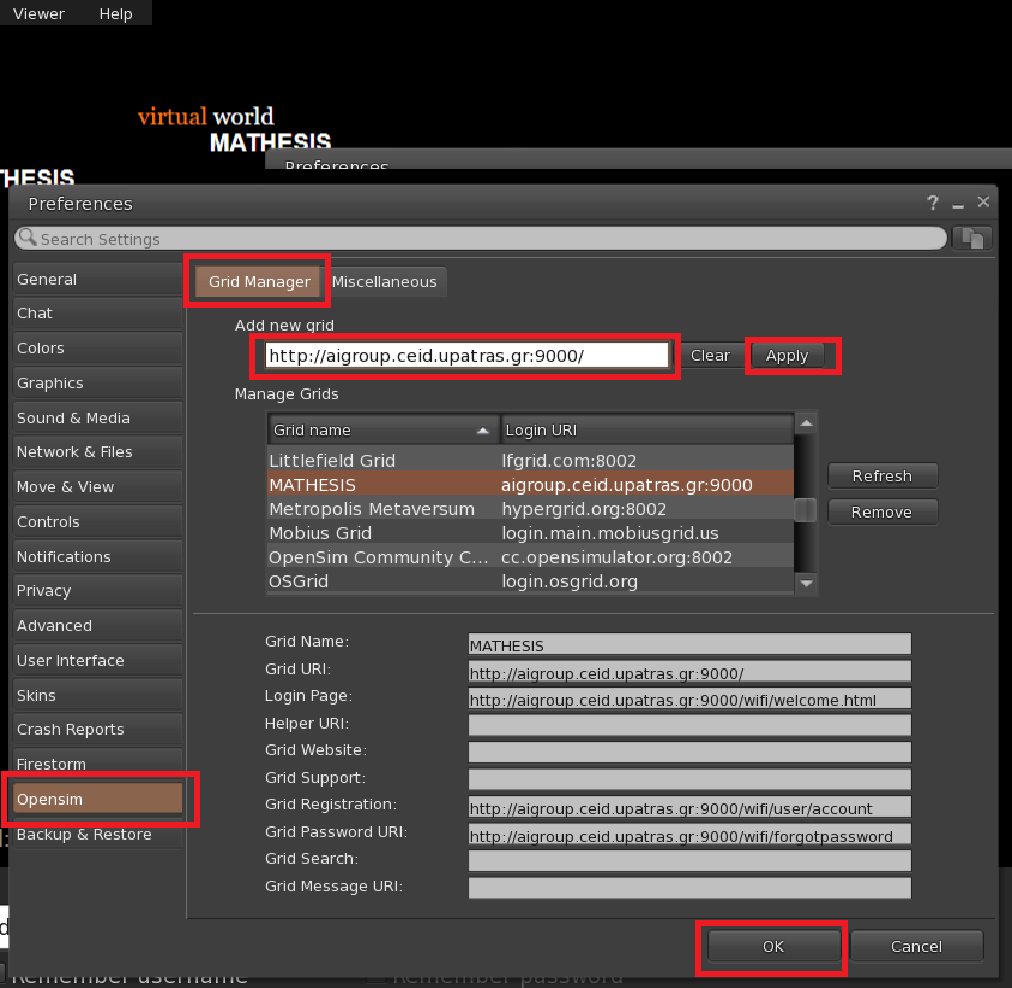Viewport: 1012px width, 988px height.
Task: Open the Viewer menu
Action: [x=39, y=14]
